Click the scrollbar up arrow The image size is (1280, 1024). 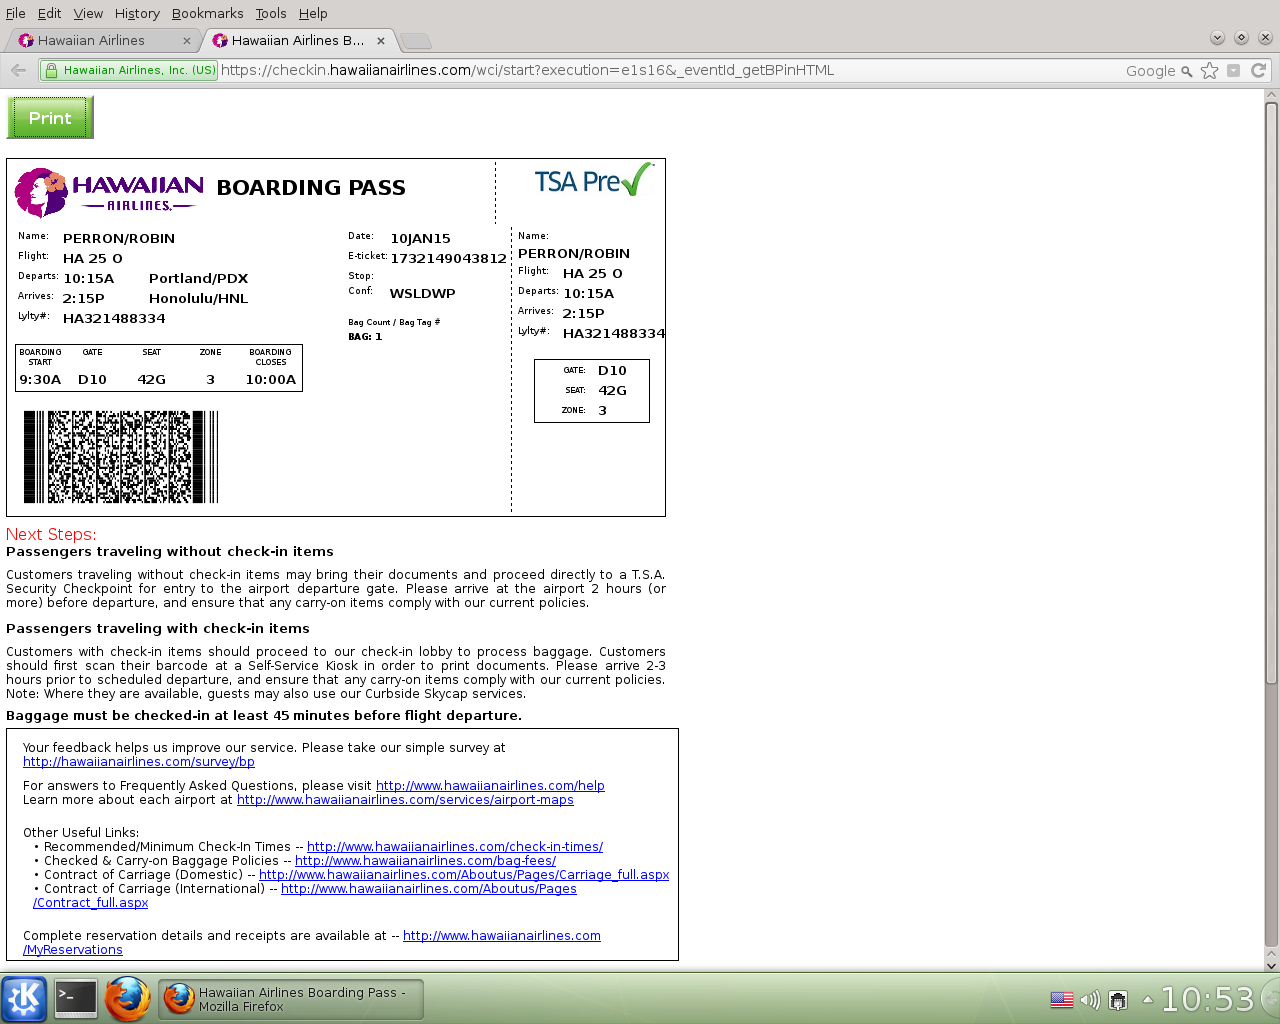[x=1272, y=96]
